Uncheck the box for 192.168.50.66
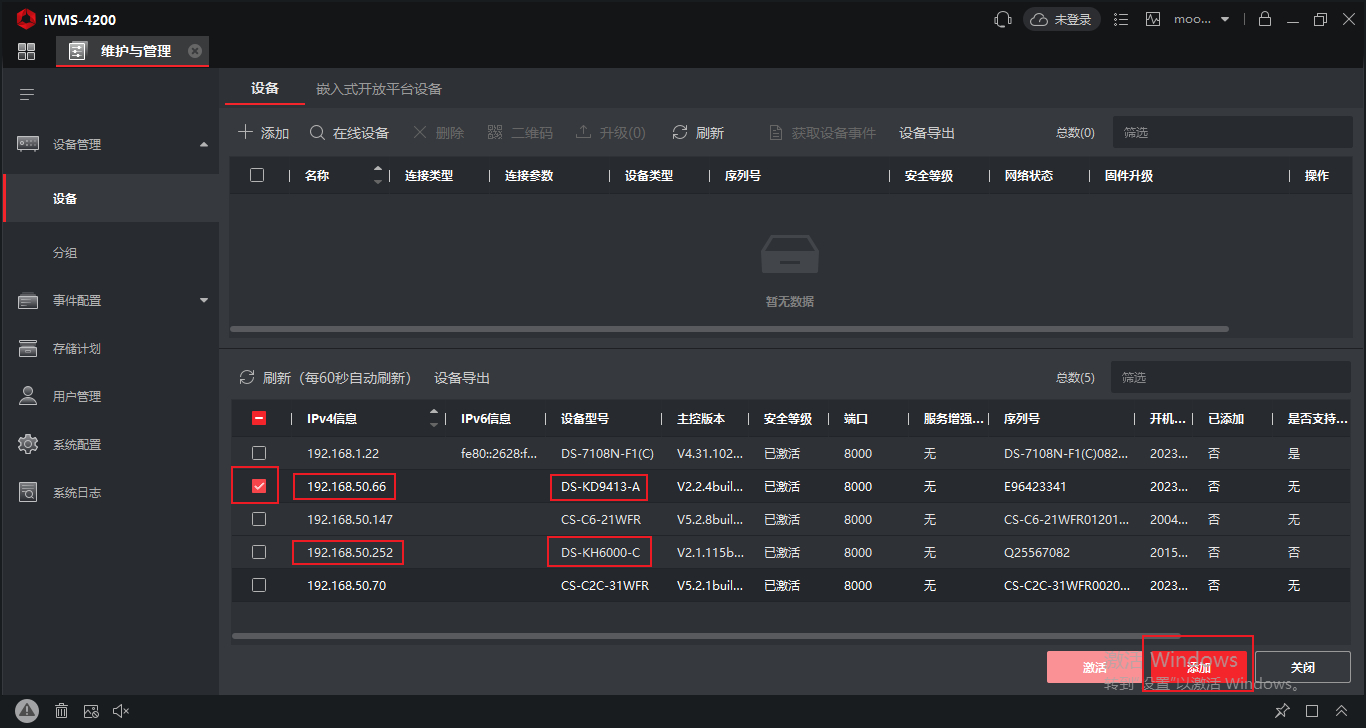 pos(259,486)
